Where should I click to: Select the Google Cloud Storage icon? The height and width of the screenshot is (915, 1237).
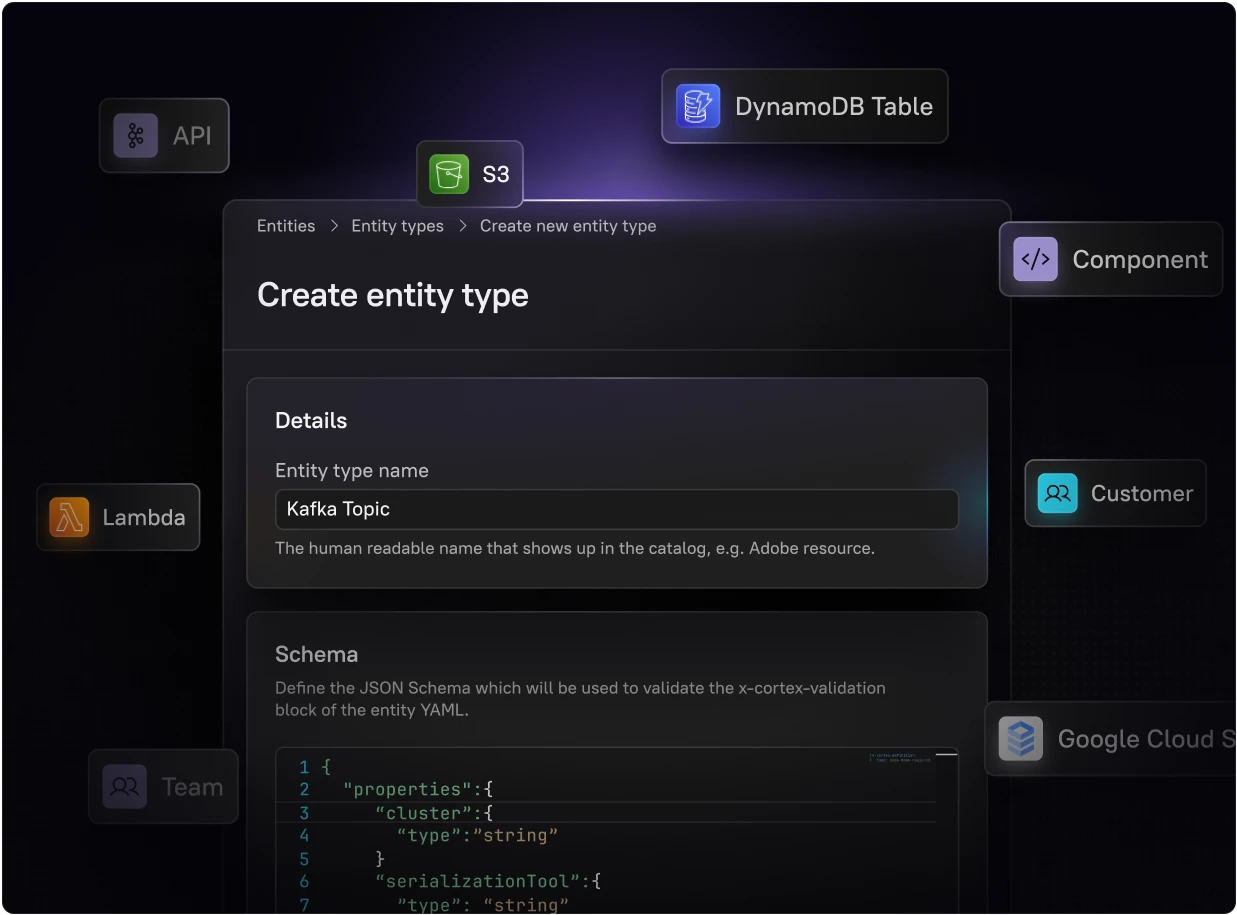(1020, 739)
